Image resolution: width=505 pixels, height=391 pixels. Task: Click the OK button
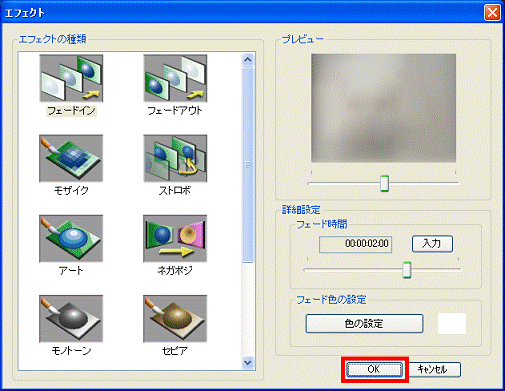click(374, 369)
